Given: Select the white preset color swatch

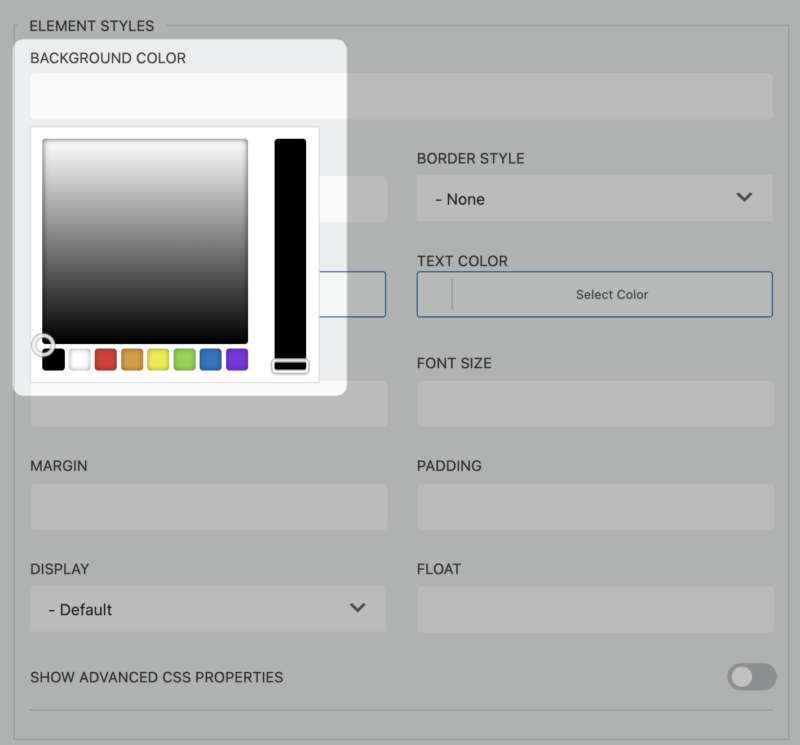Looking at the screenshot, I should coord(79,359).
